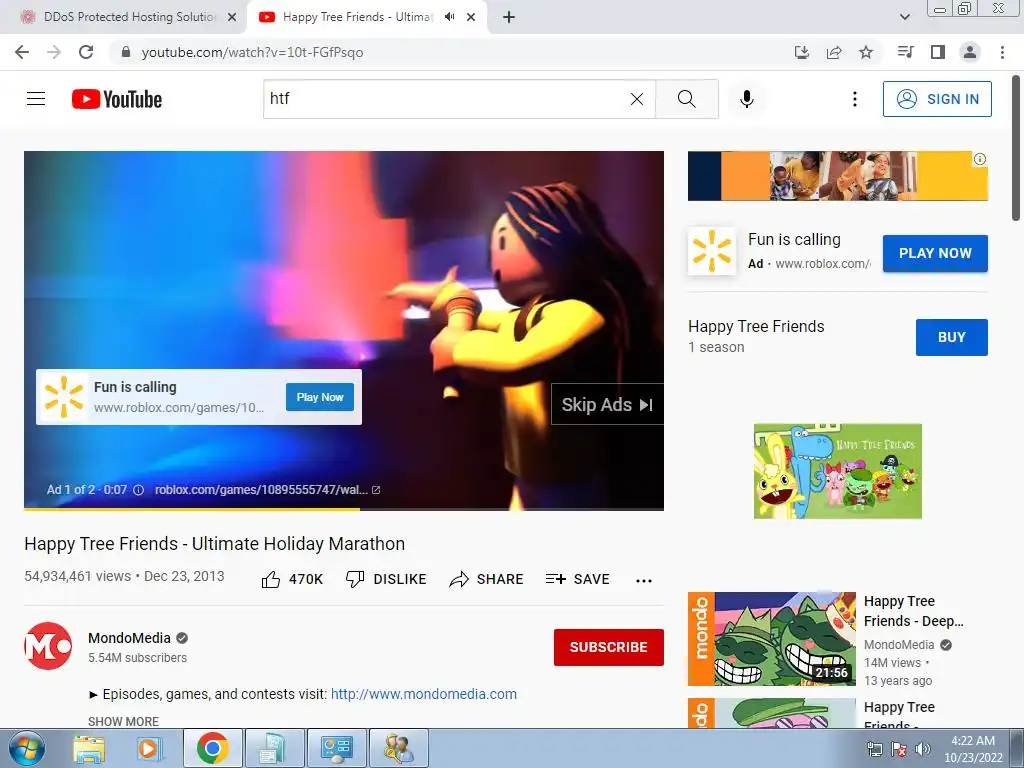
Task: Run the search with the magnifier button
Action: (686, 99)
